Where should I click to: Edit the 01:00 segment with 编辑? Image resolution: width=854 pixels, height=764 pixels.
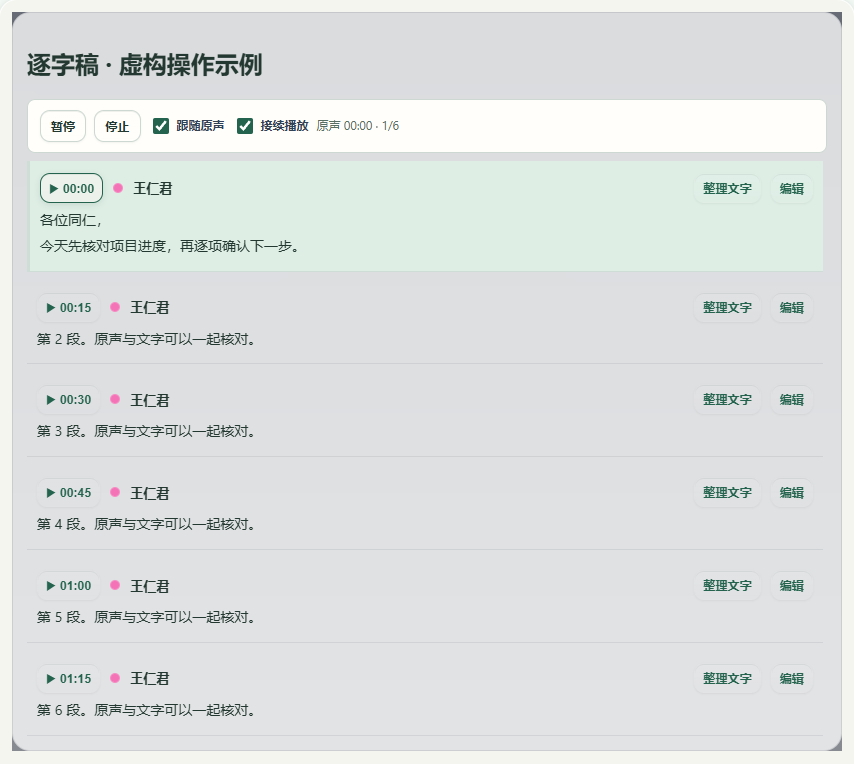click(791, 586)
